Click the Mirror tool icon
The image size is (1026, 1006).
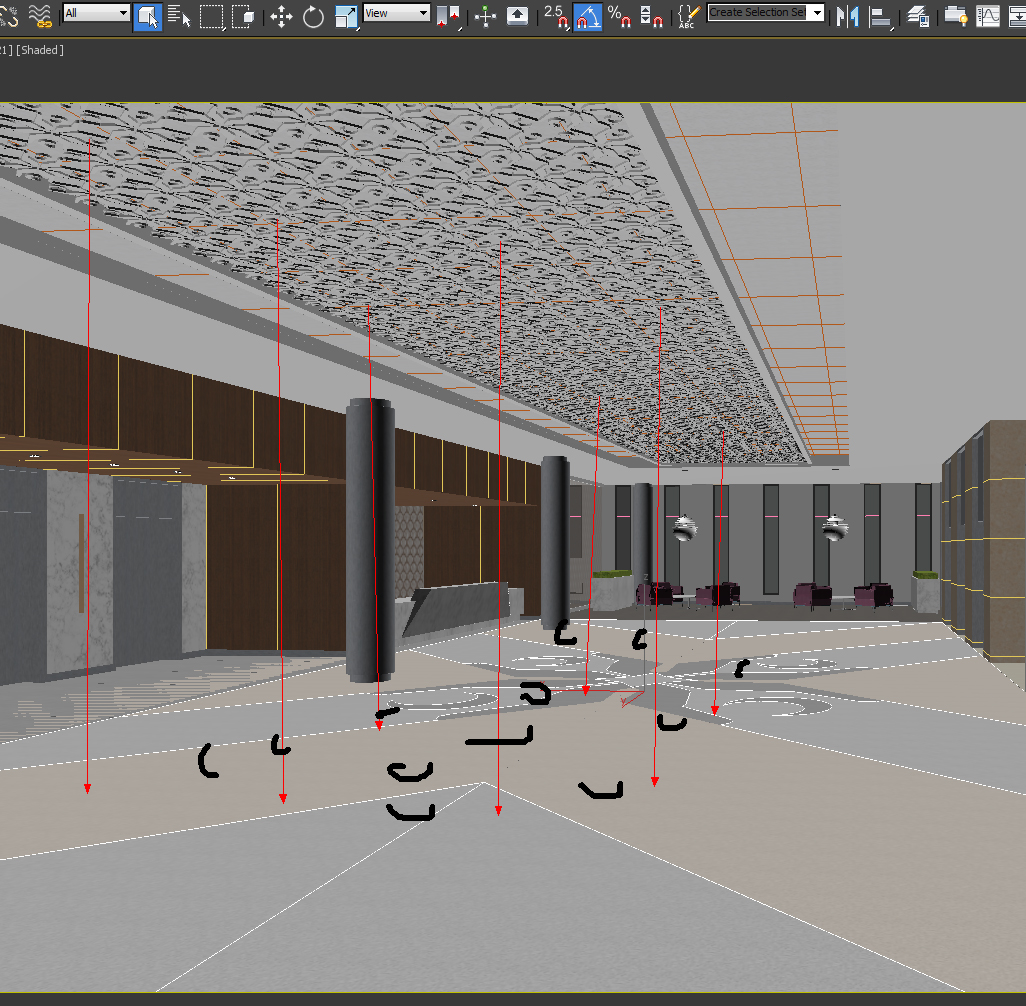848,16
